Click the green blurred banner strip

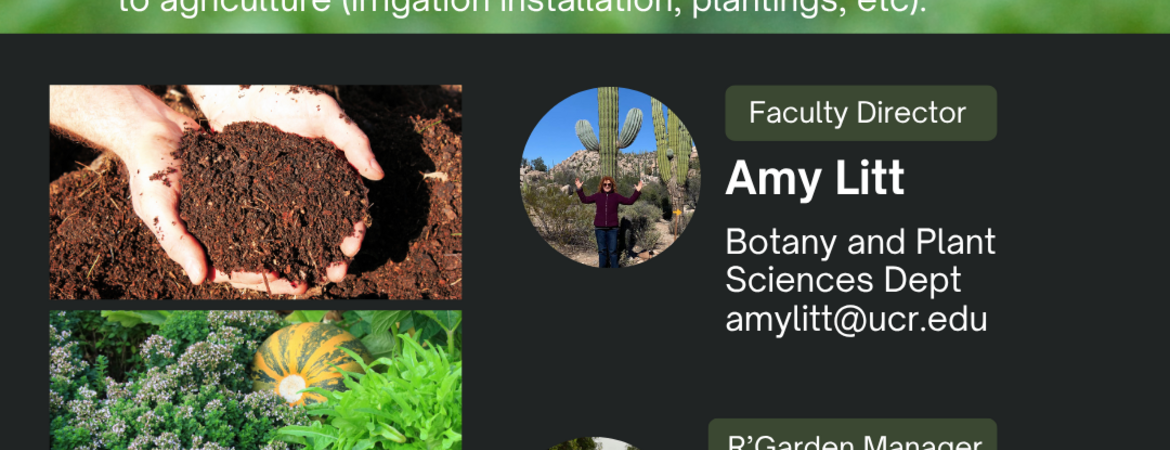[x=1050, y=15]
